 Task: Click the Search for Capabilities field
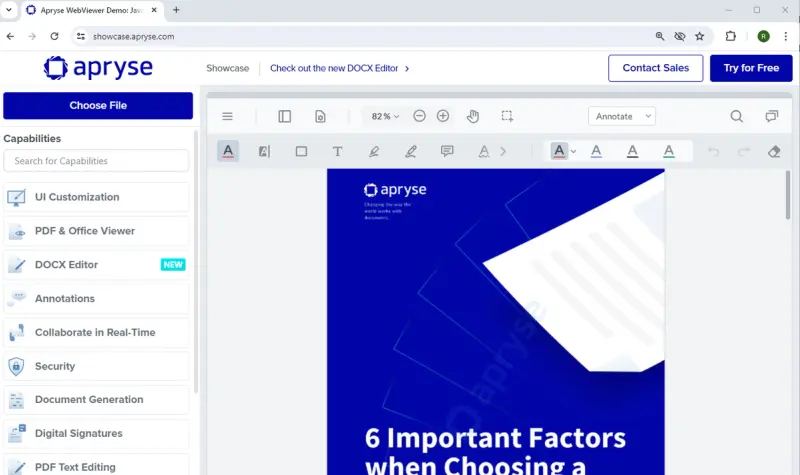click(96, 161)
